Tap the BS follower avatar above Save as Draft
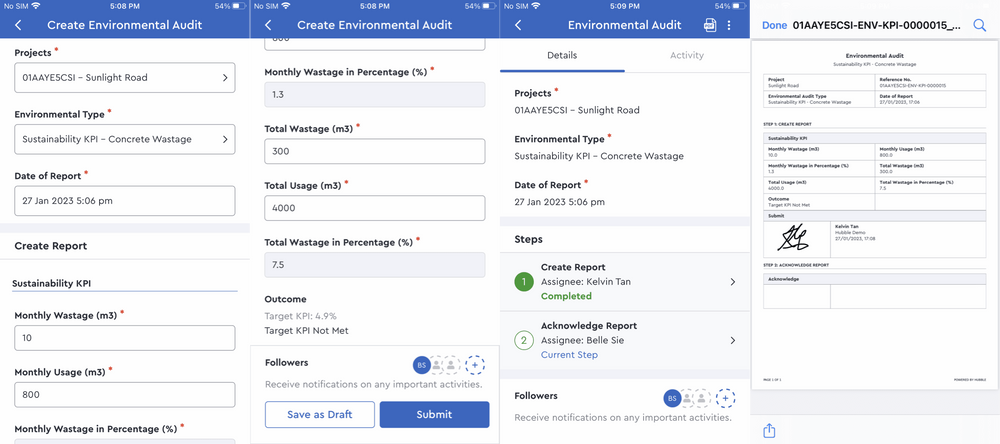Screen dimensions: 1000x444 (421, 365)
